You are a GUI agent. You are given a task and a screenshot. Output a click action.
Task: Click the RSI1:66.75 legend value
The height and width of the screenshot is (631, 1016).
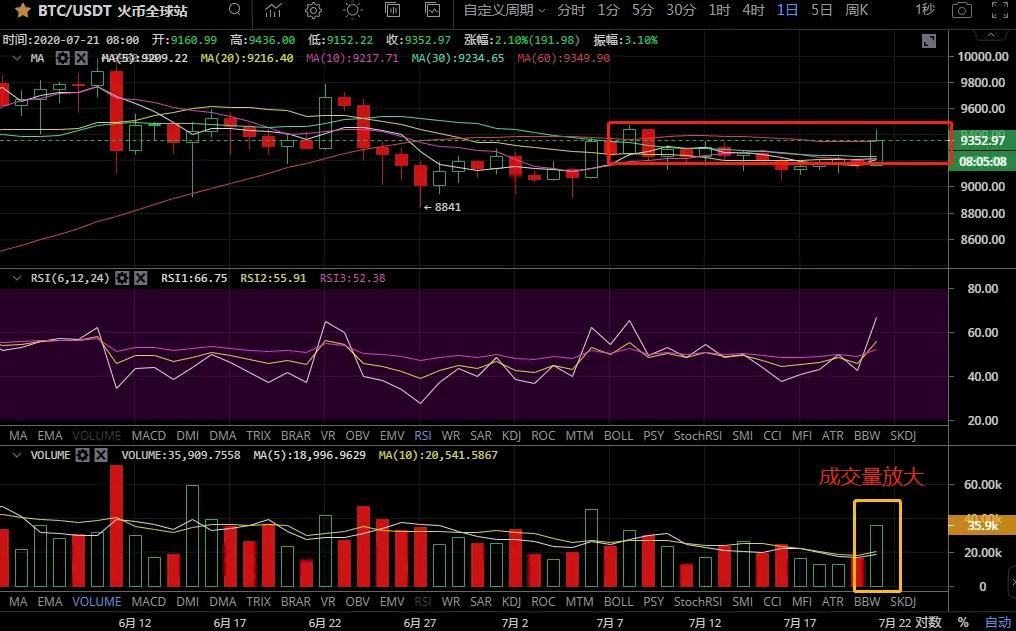tap(194, 278)
